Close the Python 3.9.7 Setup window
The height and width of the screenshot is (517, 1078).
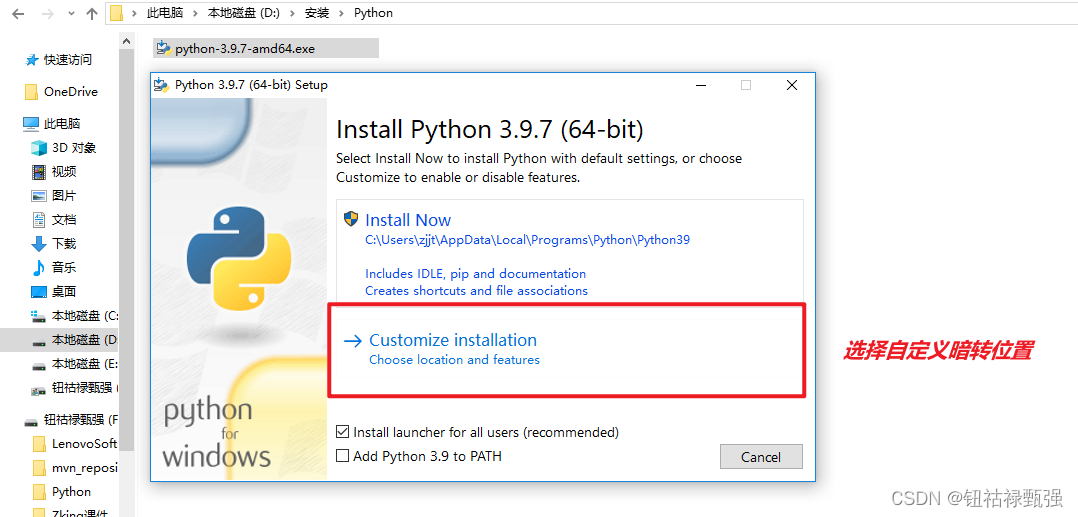(x=792, y=85)
